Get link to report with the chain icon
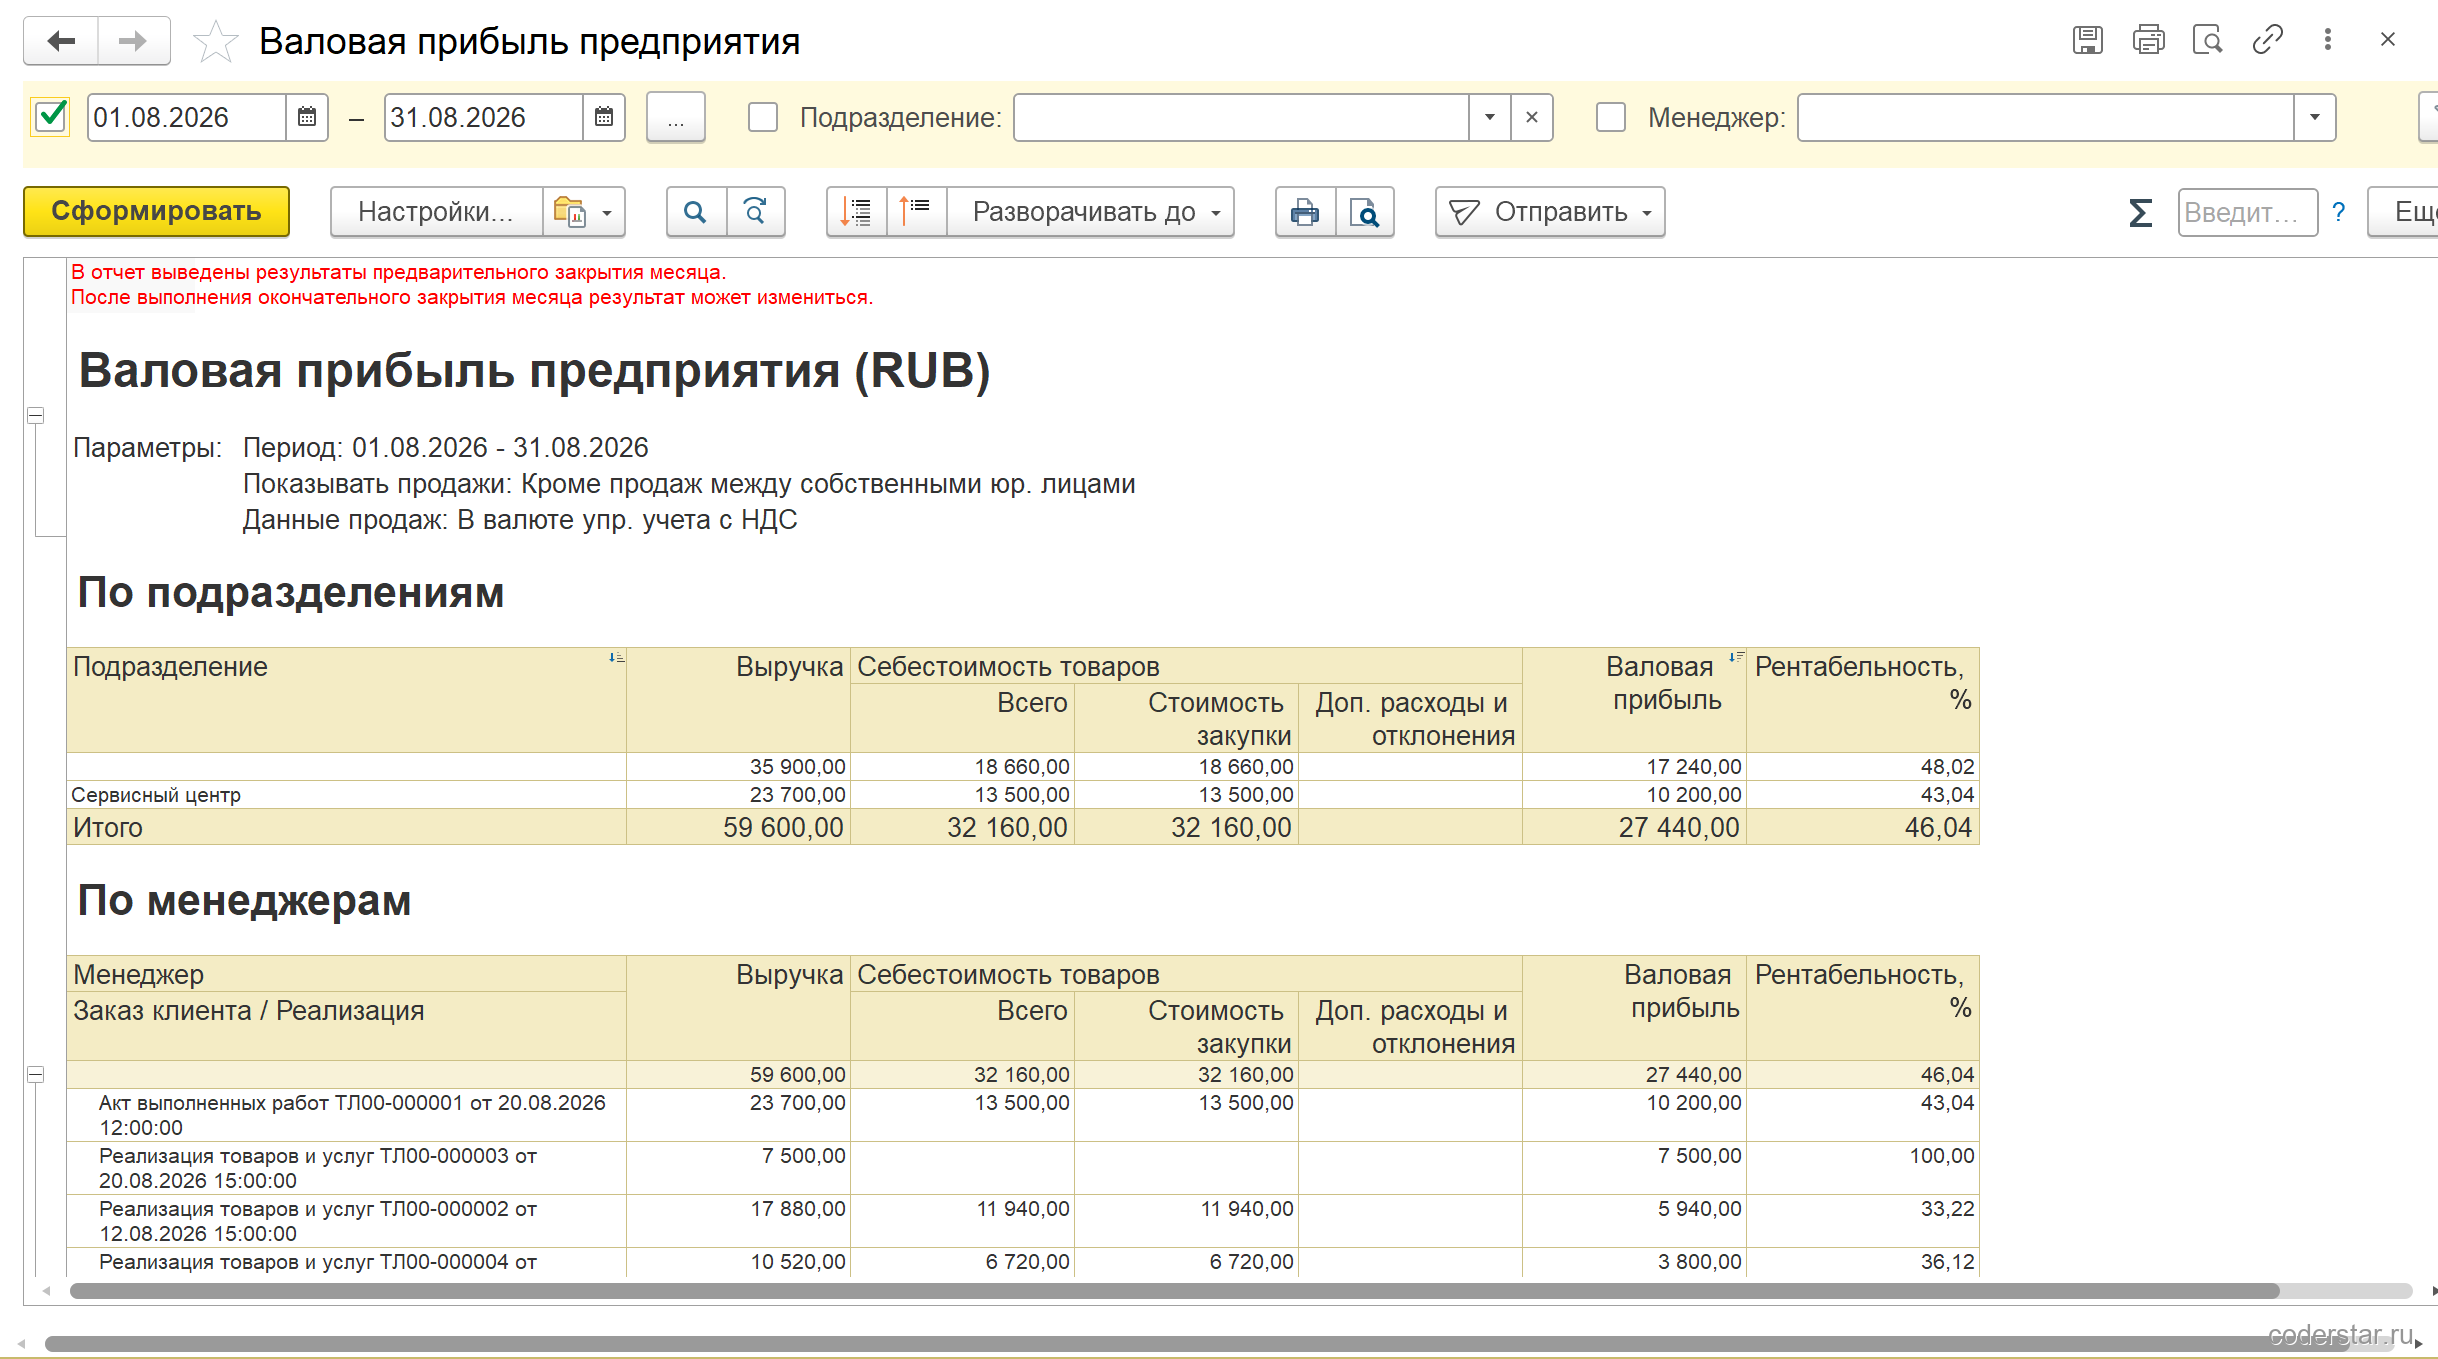This screenshot has width=2438, height=1359. coord(2267,40)
